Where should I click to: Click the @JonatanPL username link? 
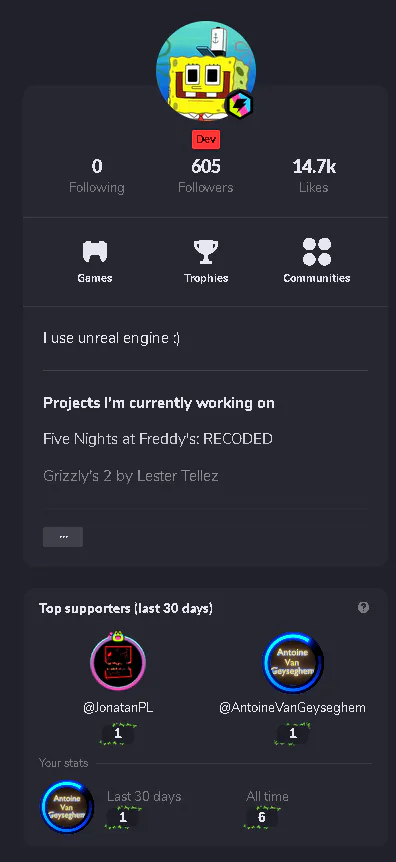pyautogui.click(x=118, y=708)
